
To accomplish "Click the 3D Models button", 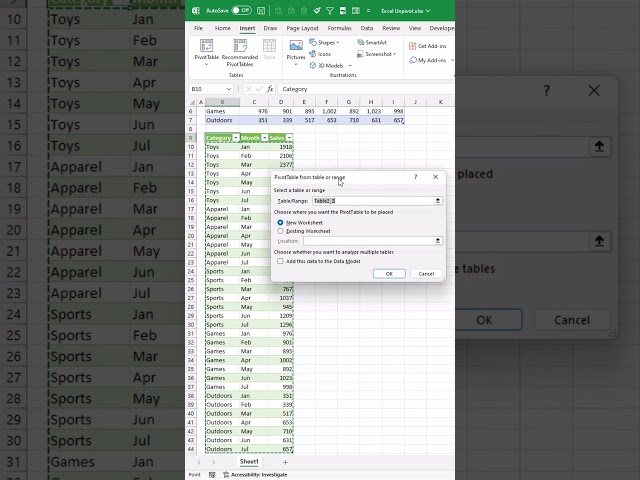I will 327,65.
